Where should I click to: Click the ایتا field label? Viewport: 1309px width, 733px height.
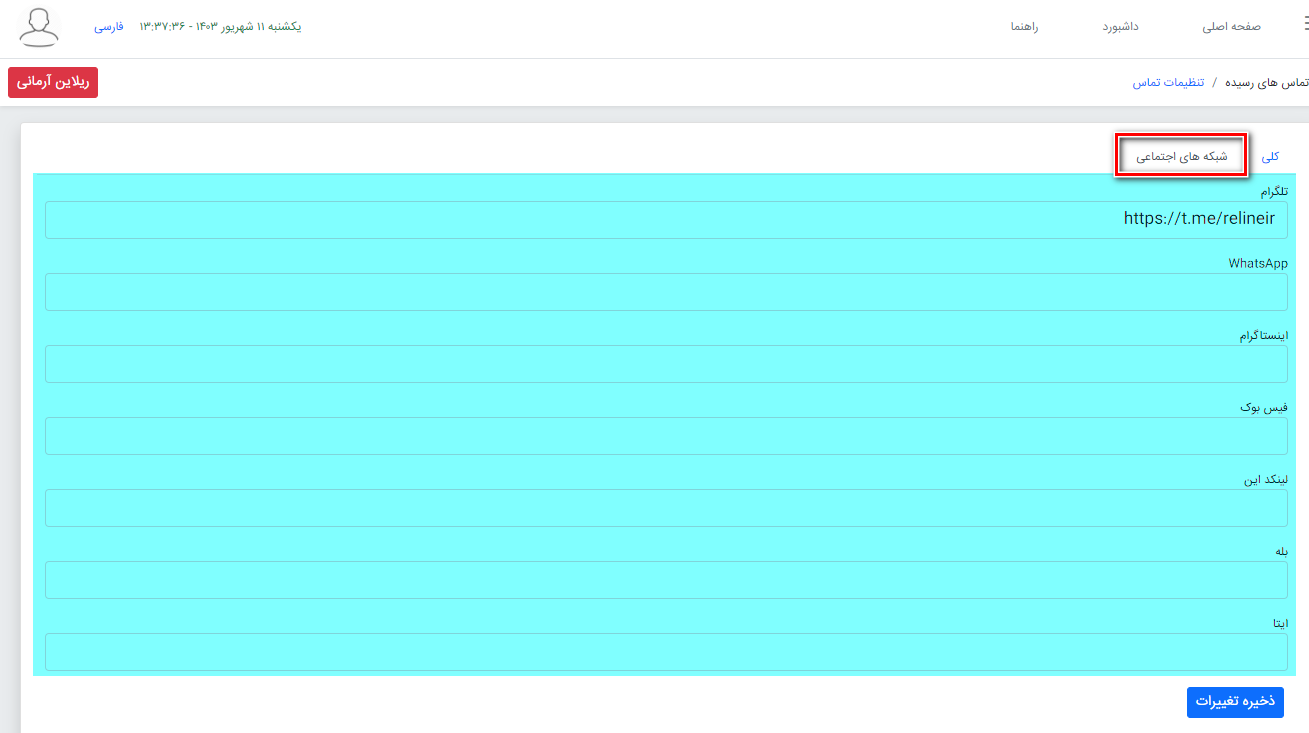[x=1281, y=623]
